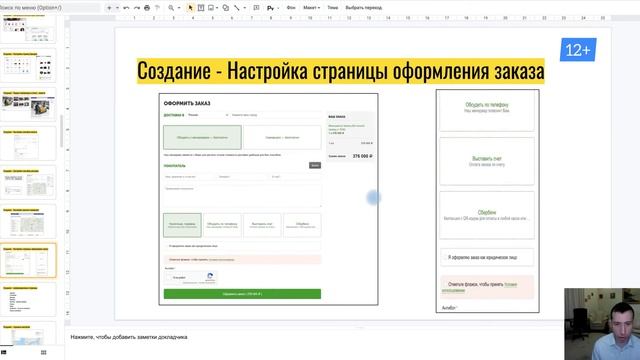
Task: Select the currently highlighted slide thumbnail
Action: point(28,260)
